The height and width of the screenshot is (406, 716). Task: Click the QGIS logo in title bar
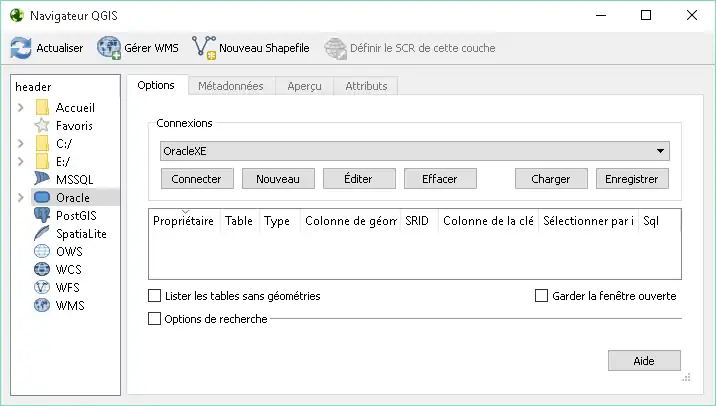(17, 15)
